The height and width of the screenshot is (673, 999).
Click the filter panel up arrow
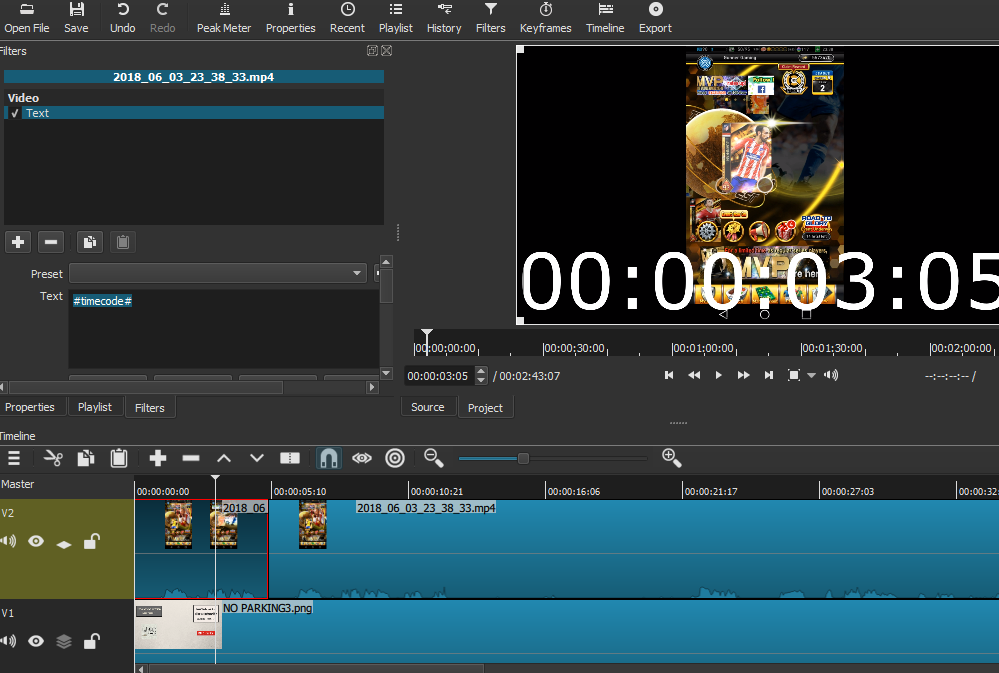[x=386, y=262]
